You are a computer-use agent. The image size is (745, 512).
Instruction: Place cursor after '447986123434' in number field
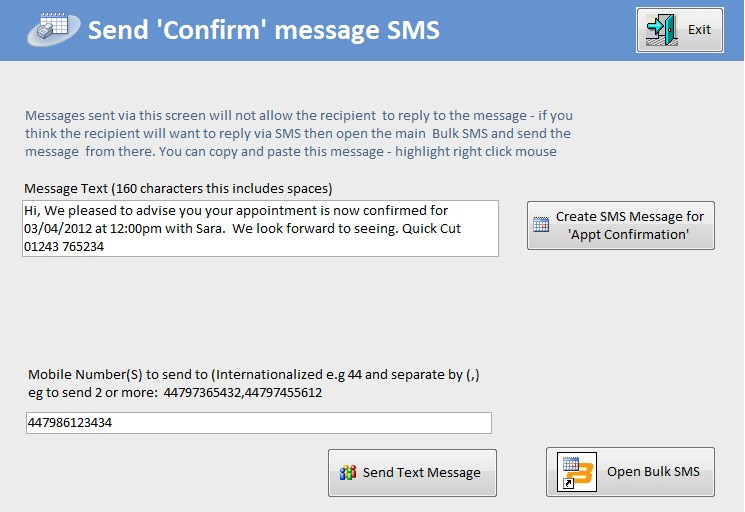point(113,423)
